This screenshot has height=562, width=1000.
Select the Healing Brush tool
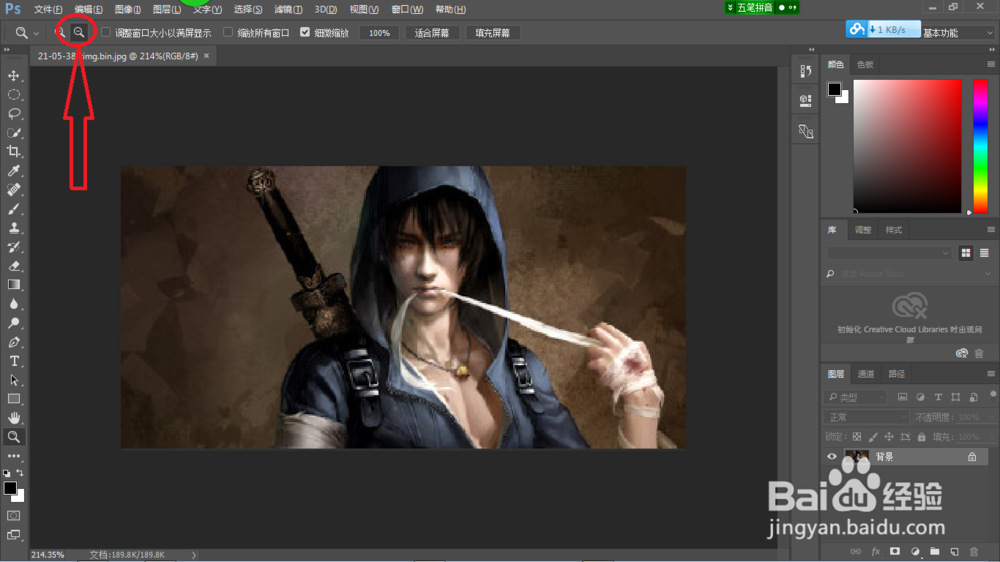13,190
